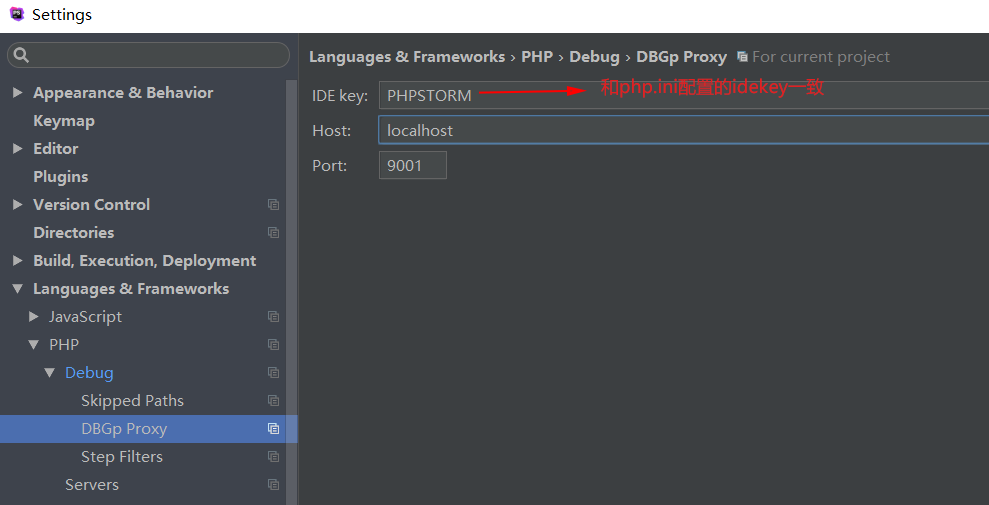The height and width of the screenshot is (505, 989).
Task: Click the IDE key field containing PHPSTORM
Action: 684,95
